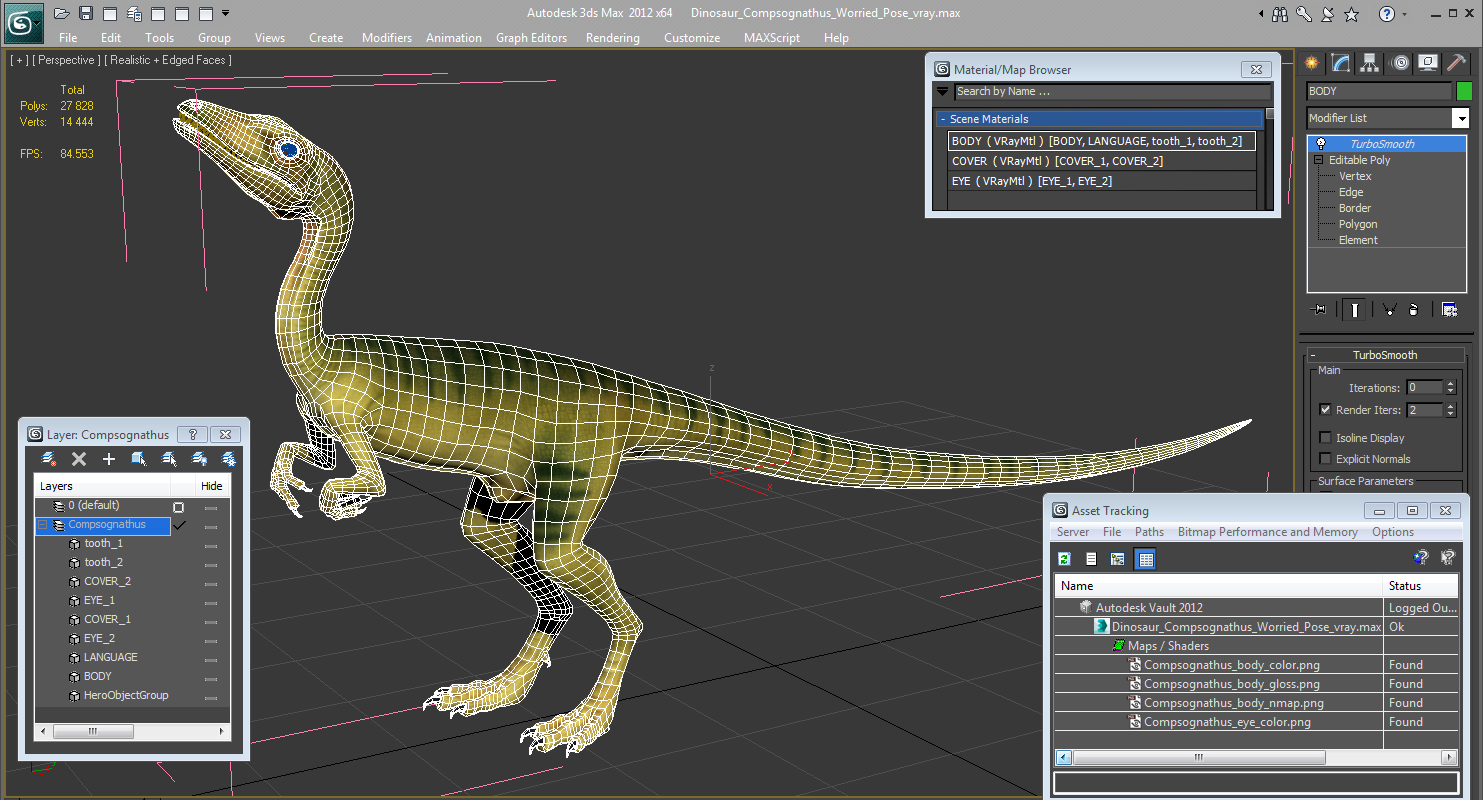
Task: Open quick access toolbar dropdown arrow
Action: (x=226, y=13)
